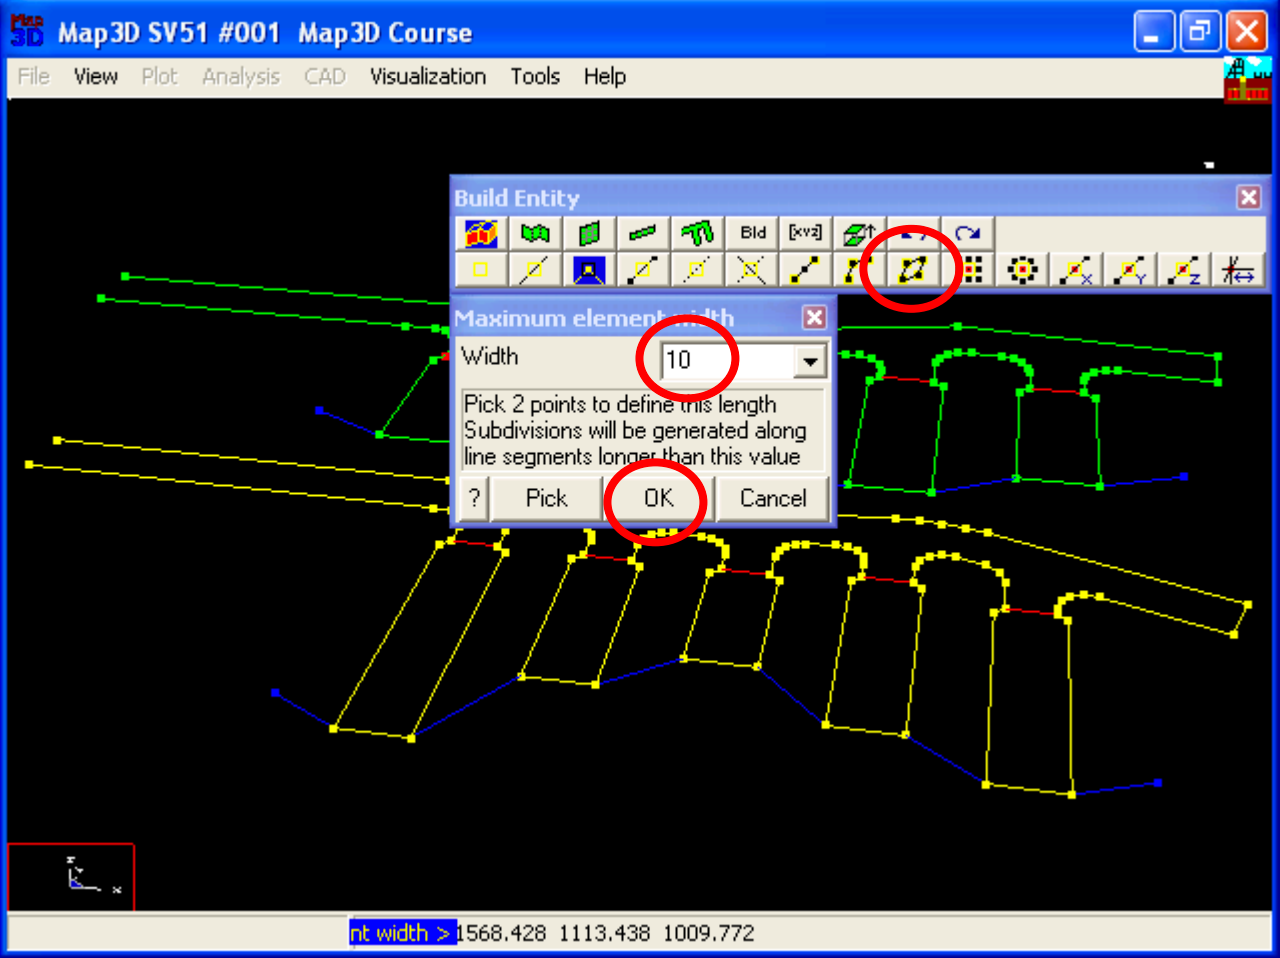Select the multicolored 3D block build icon
1280x958 pixels.
pyautogui.click(x=481, y=233)
